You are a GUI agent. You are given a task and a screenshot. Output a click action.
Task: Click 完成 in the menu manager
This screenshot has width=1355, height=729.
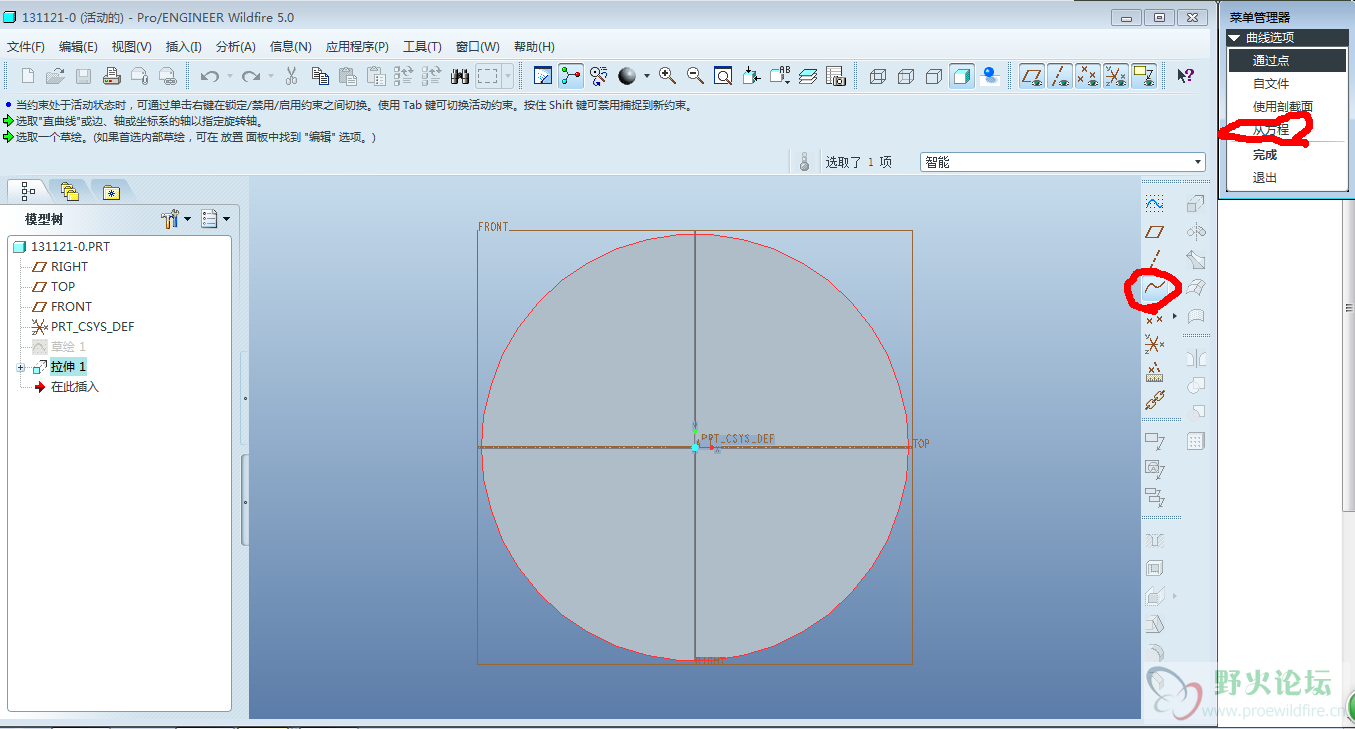(1265, 155)
